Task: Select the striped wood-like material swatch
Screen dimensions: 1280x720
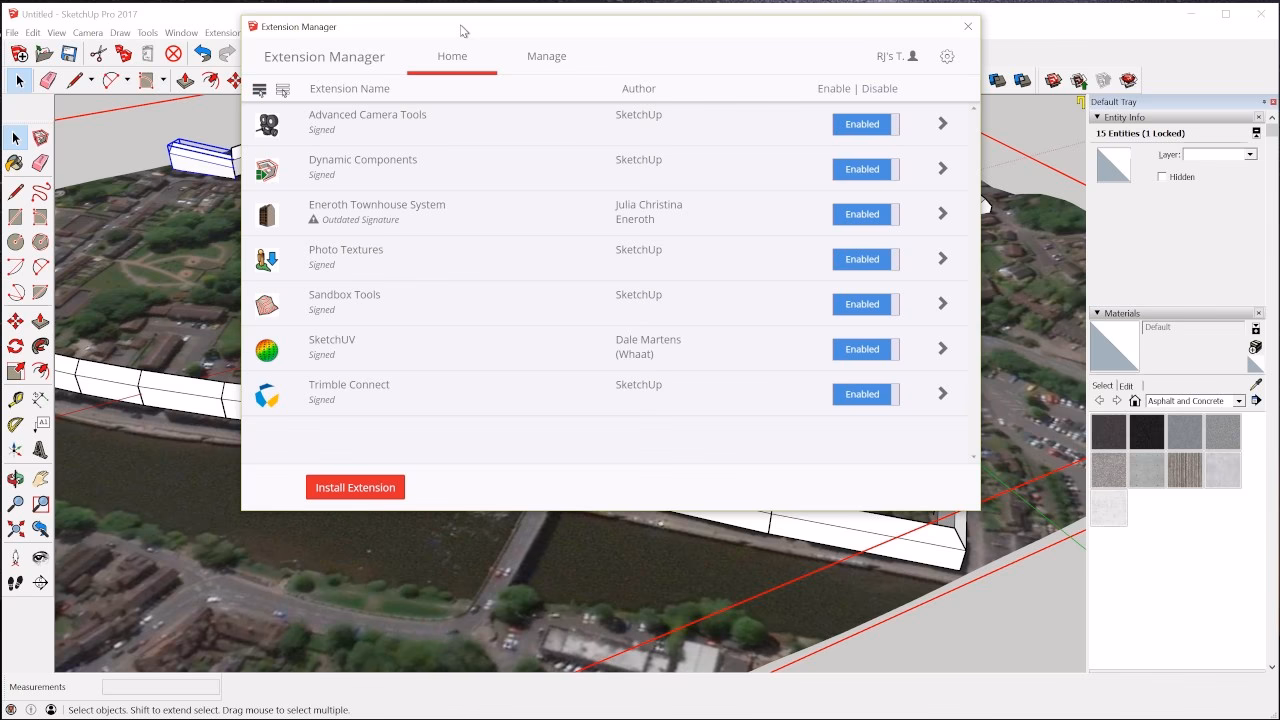Action: point(1185,470)
